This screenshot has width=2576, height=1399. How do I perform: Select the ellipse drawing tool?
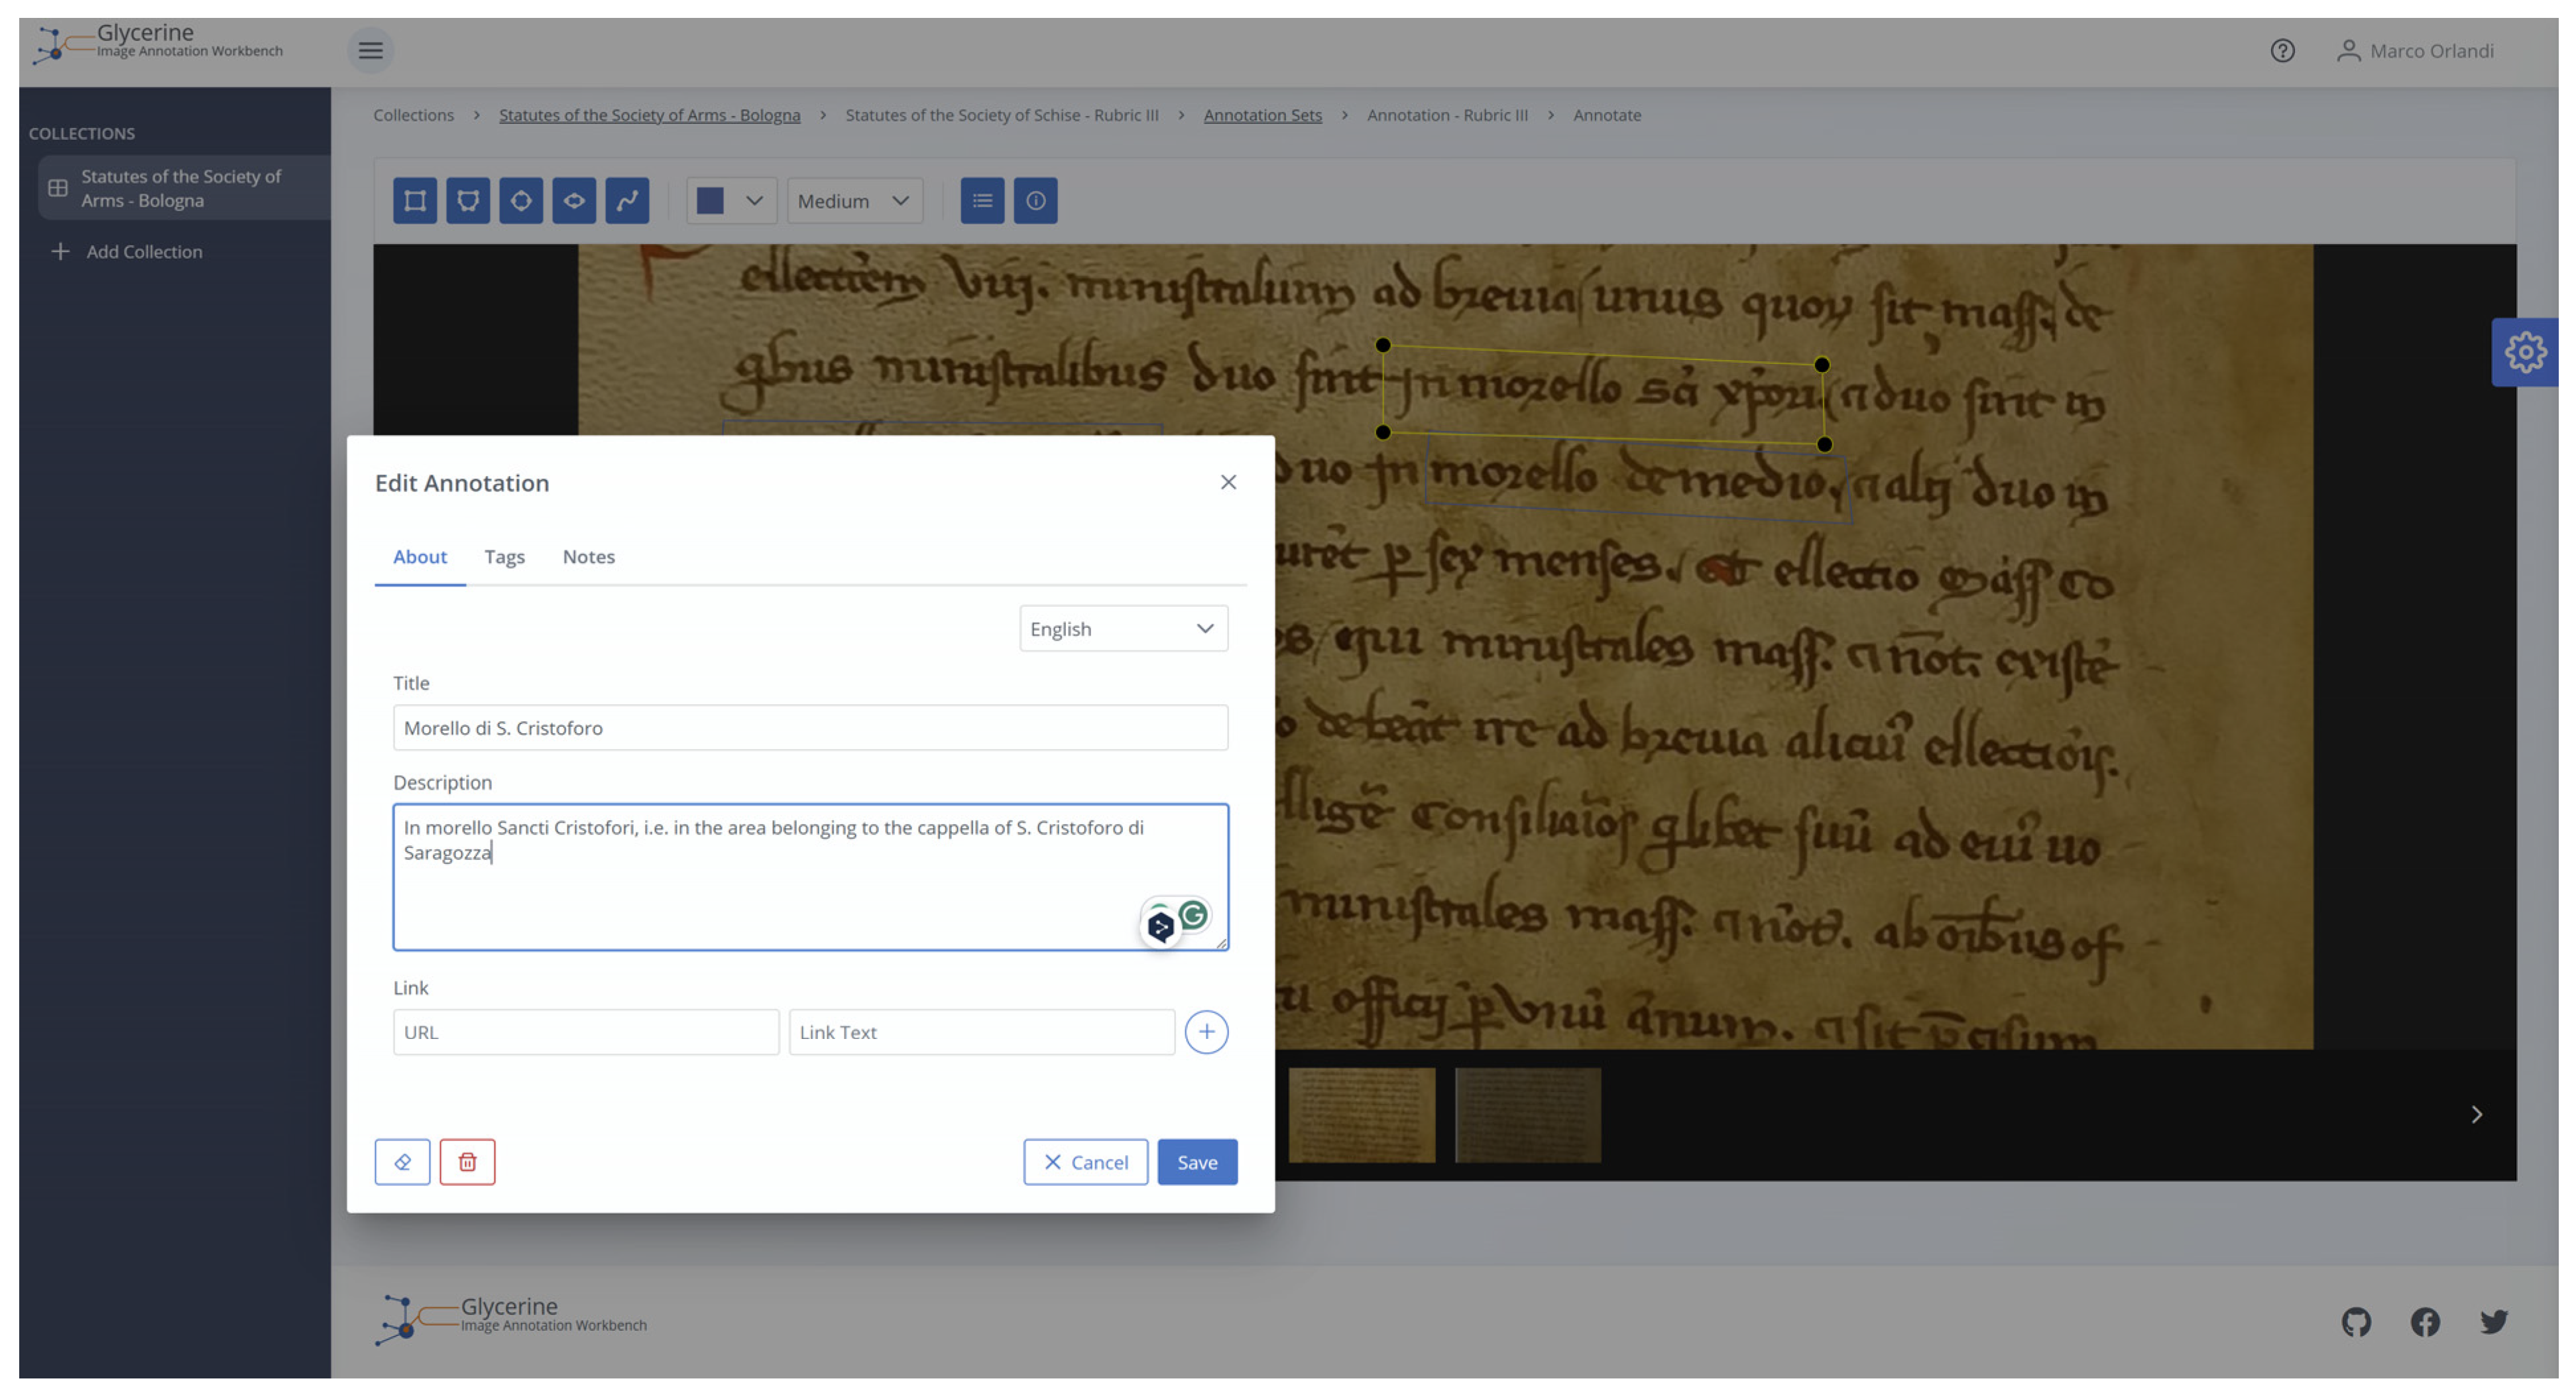point(574,201)
